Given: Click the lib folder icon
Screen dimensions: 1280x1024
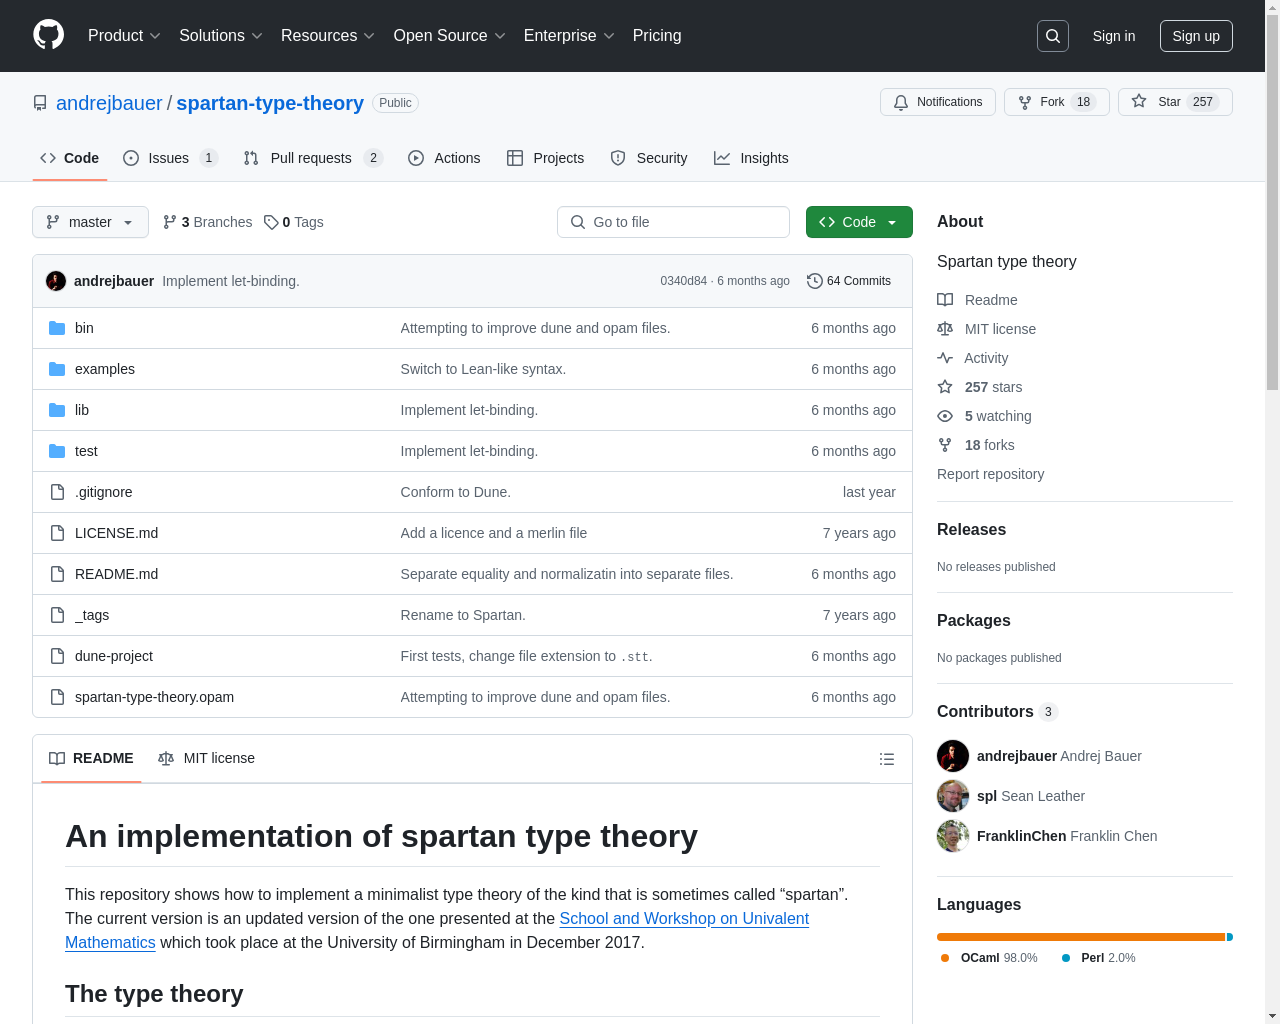Looking at the screenshot, I should [x=57, y=410].
